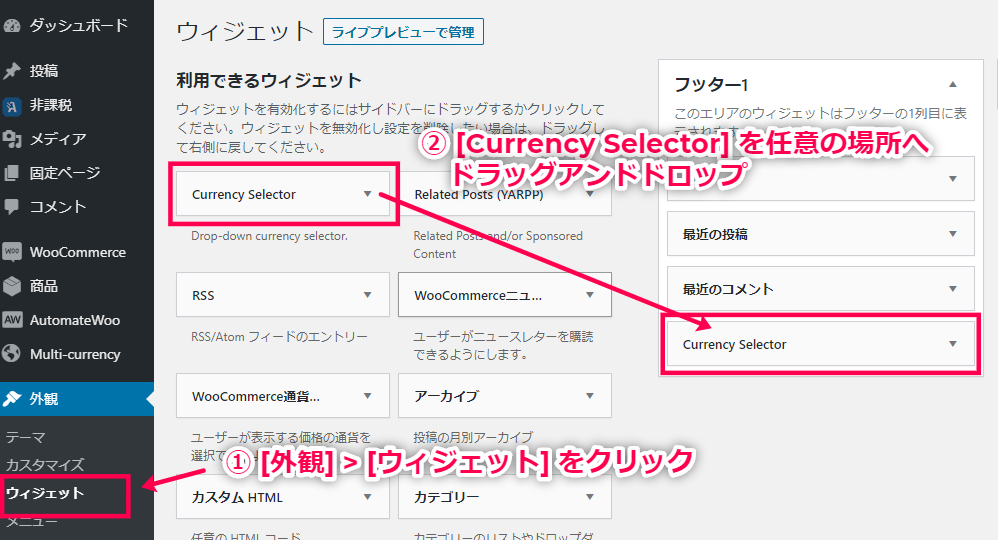Click the 非課税 plugin icon
The height and width of the screenshot is (540, 998).
point(12,105)
